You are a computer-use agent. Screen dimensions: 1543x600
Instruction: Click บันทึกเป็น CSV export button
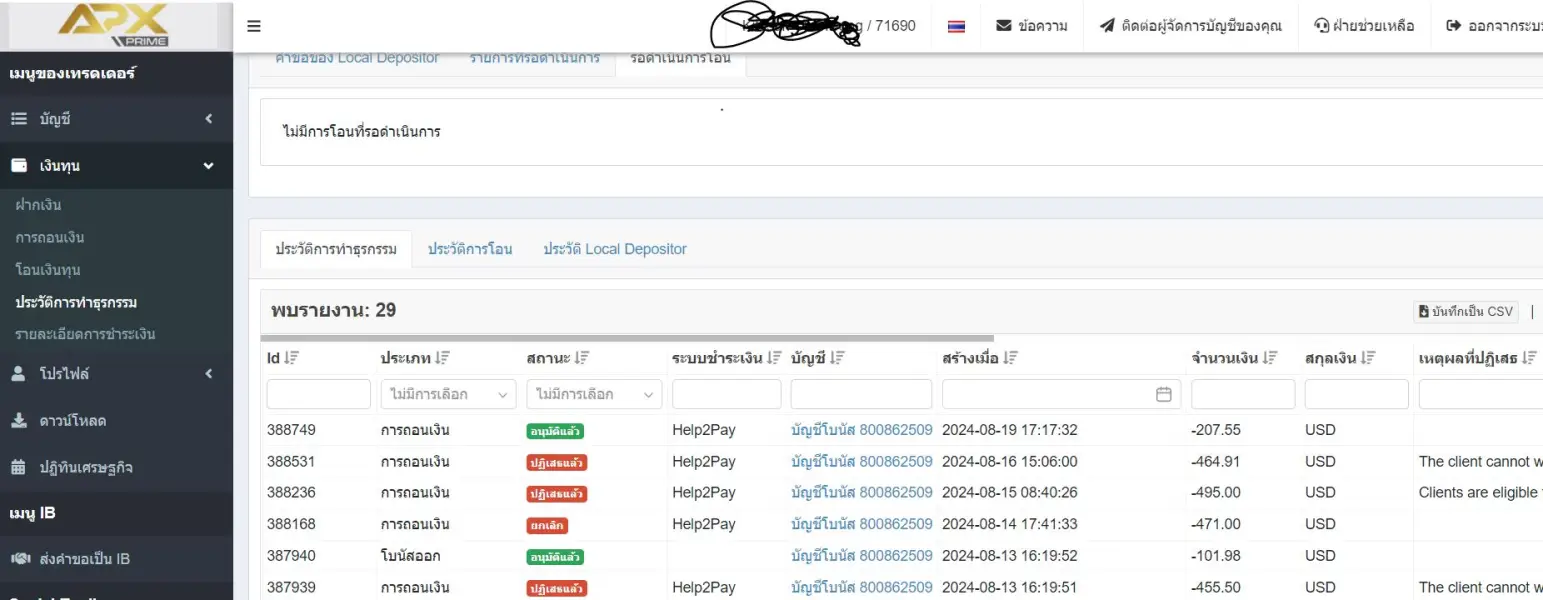1466,312
